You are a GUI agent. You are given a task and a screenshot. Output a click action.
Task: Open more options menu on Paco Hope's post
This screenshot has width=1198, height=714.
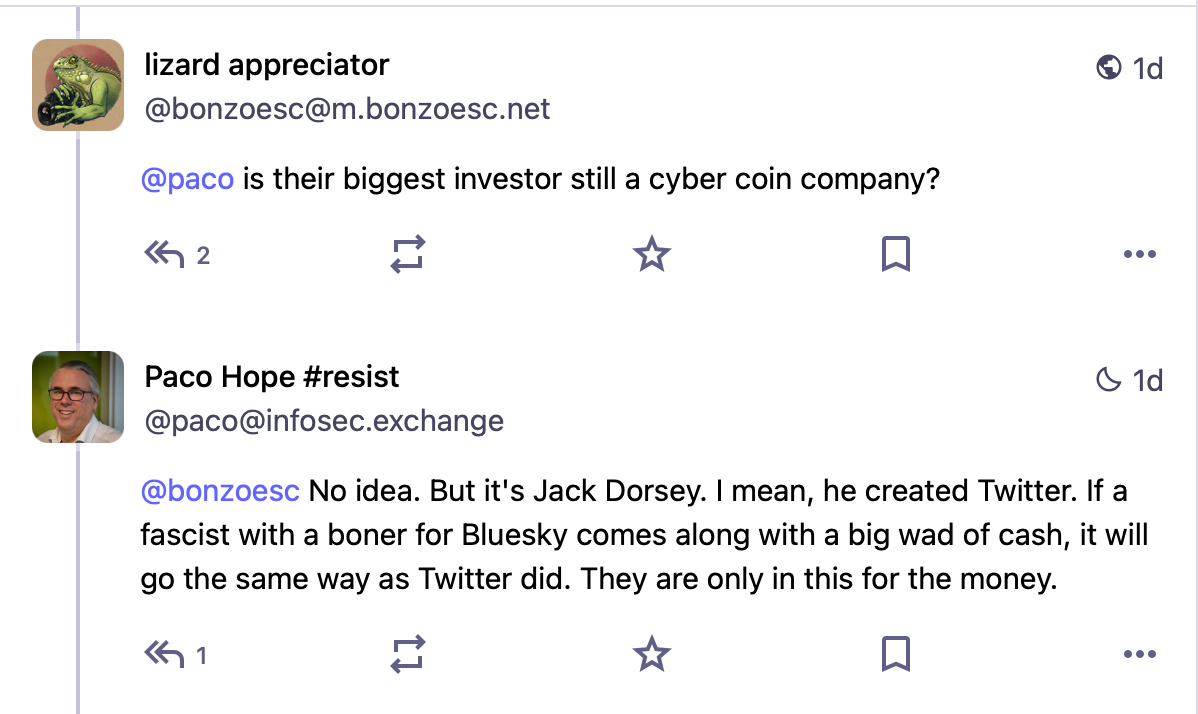tap(1139, 655)
